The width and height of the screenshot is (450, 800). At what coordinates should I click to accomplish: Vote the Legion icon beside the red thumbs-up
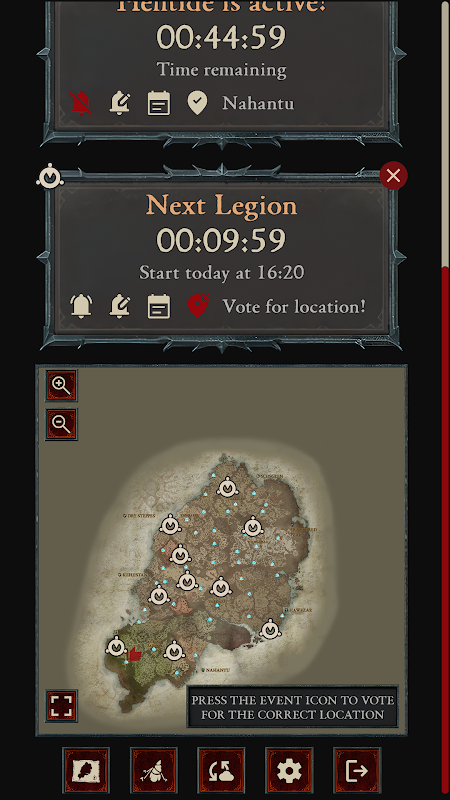click(x=116, y=647)
